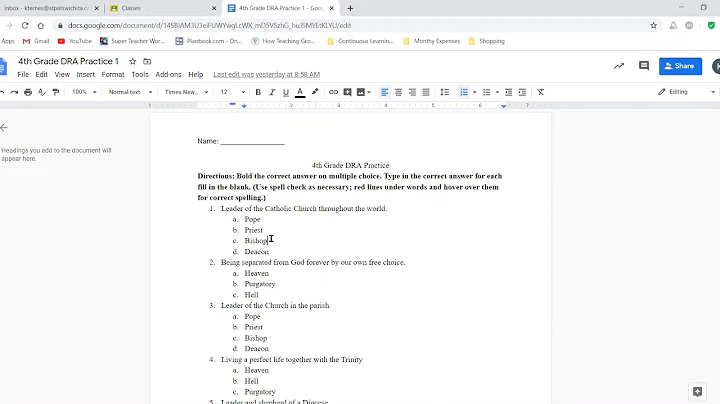Image resolution: width=720 pixels, height=404 pixels.
Task: Select the Paint format tool
Action: 56,92
